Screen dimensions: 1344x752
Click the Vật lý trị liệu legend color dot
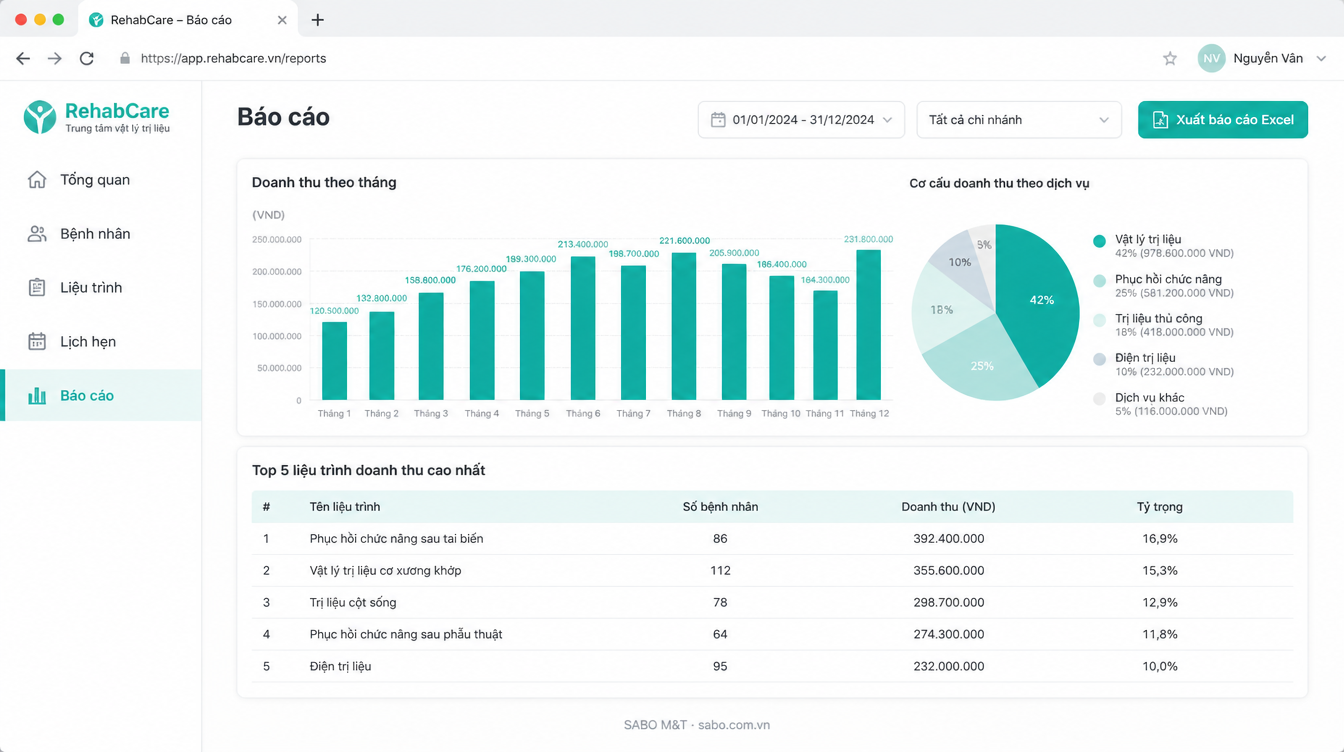click(1100, 241)
